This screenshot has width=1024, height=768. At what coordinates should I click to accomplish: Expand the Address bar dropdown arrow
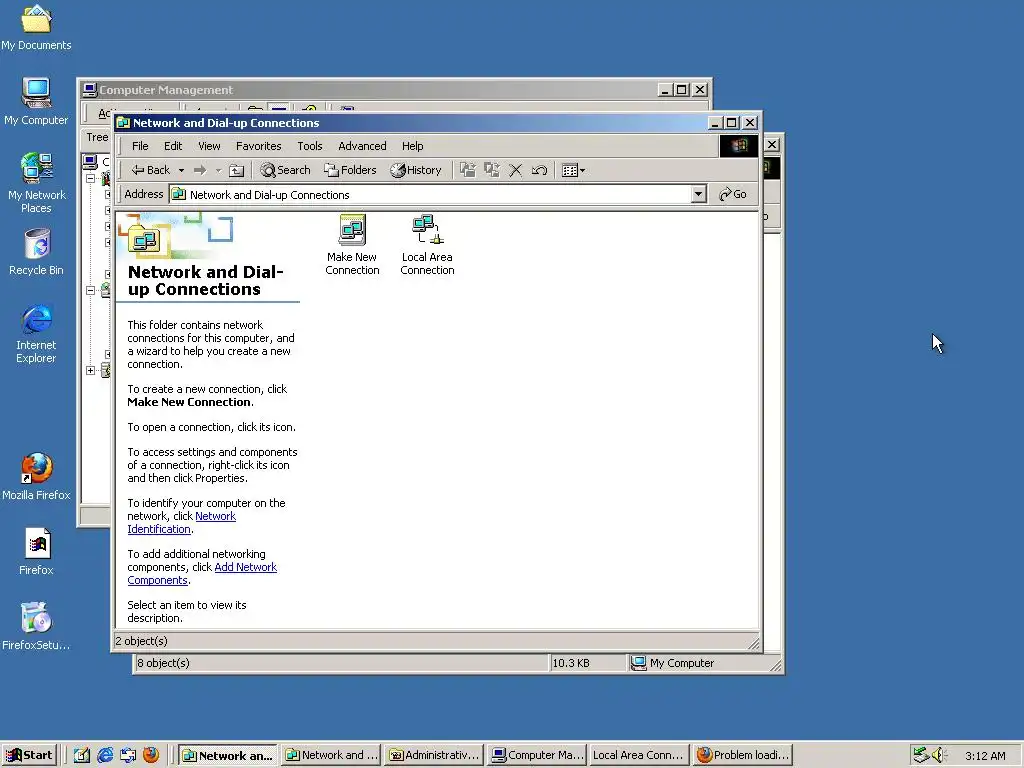pyautogui.click(x=698, y=194)
